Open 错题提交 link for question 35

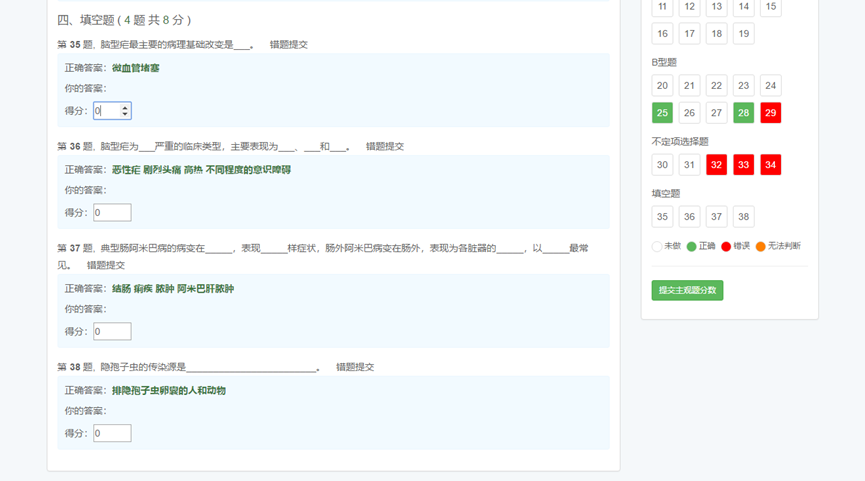pyautogui.click(x=288, y=45)
